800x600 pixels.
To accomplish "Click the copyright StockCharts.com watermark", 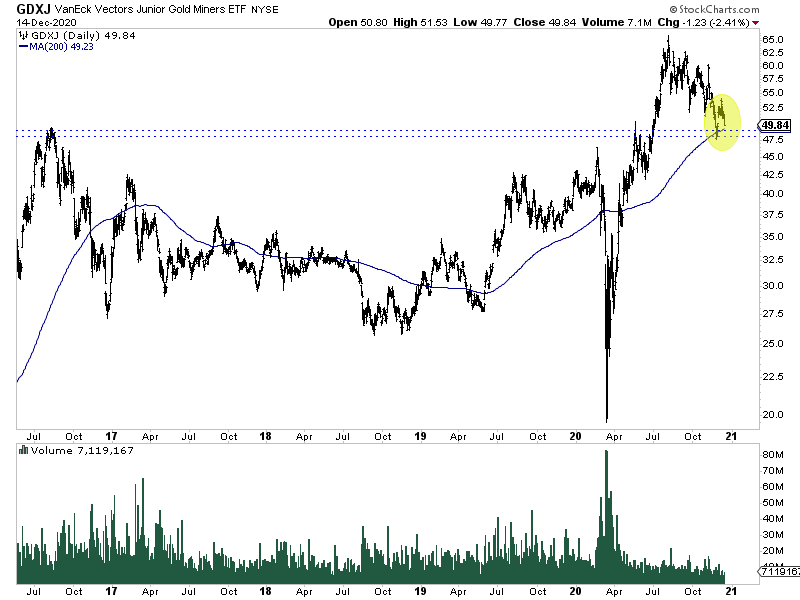I will point(715,9).
